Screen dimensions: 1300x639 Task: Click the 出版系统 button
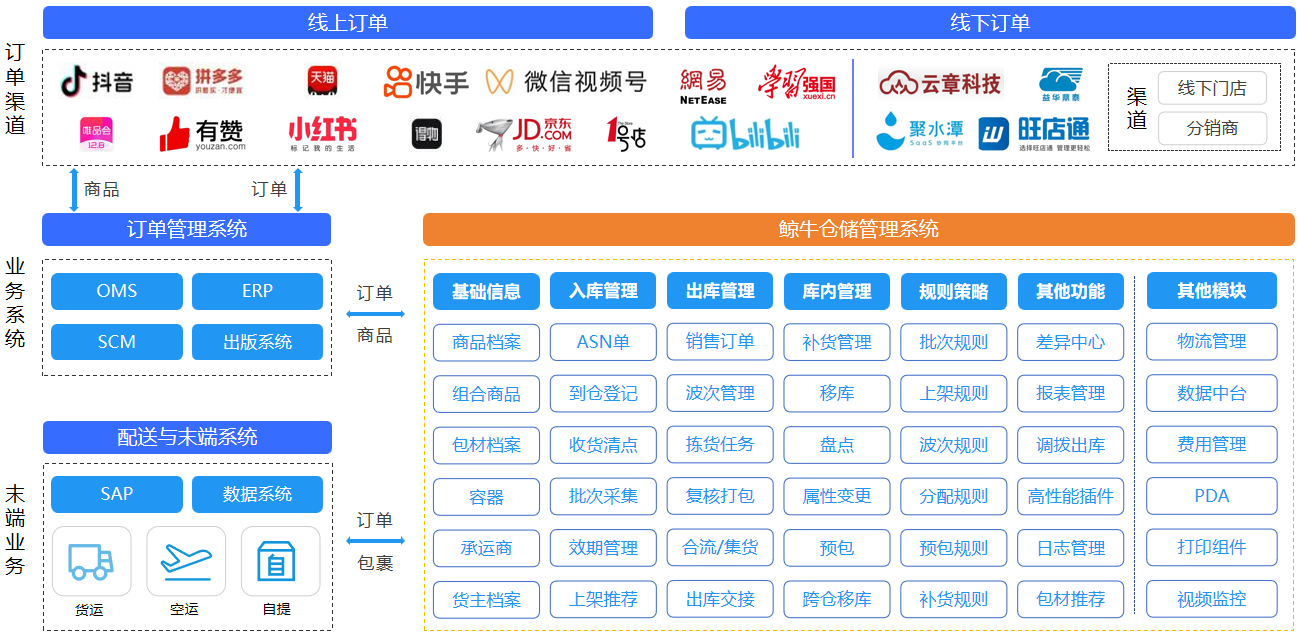click(x=257, y=342)
